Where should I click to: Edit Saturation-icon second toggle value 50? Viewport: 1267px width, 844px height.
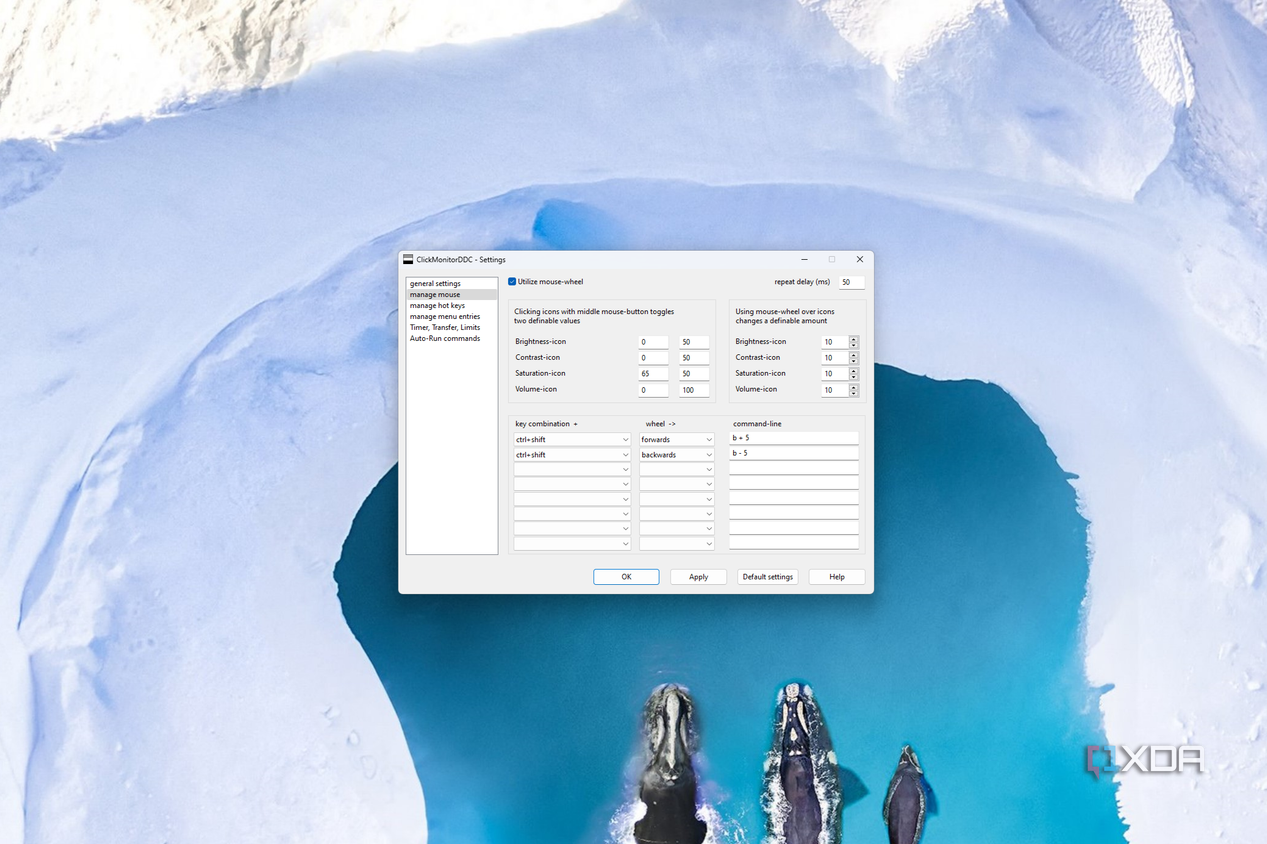pos(694,374)
